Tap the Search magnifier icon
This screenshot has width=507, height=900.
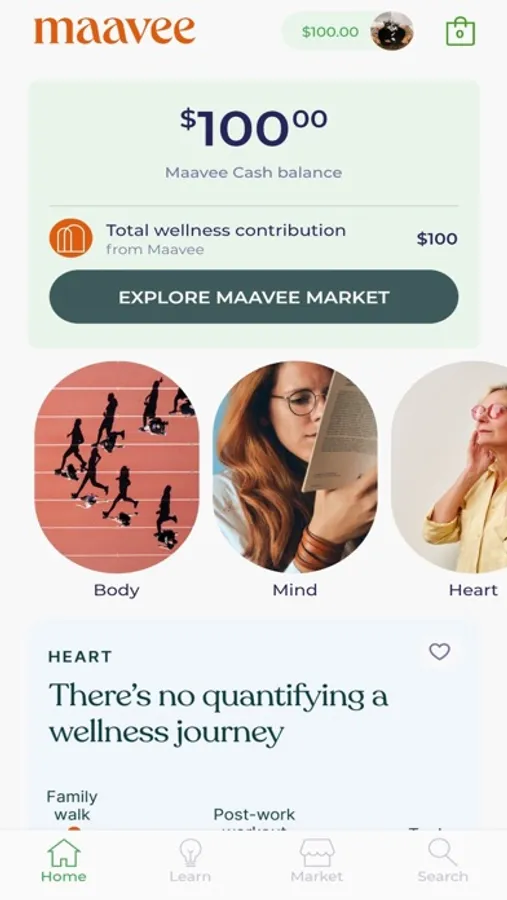click(x=443, y=853)
